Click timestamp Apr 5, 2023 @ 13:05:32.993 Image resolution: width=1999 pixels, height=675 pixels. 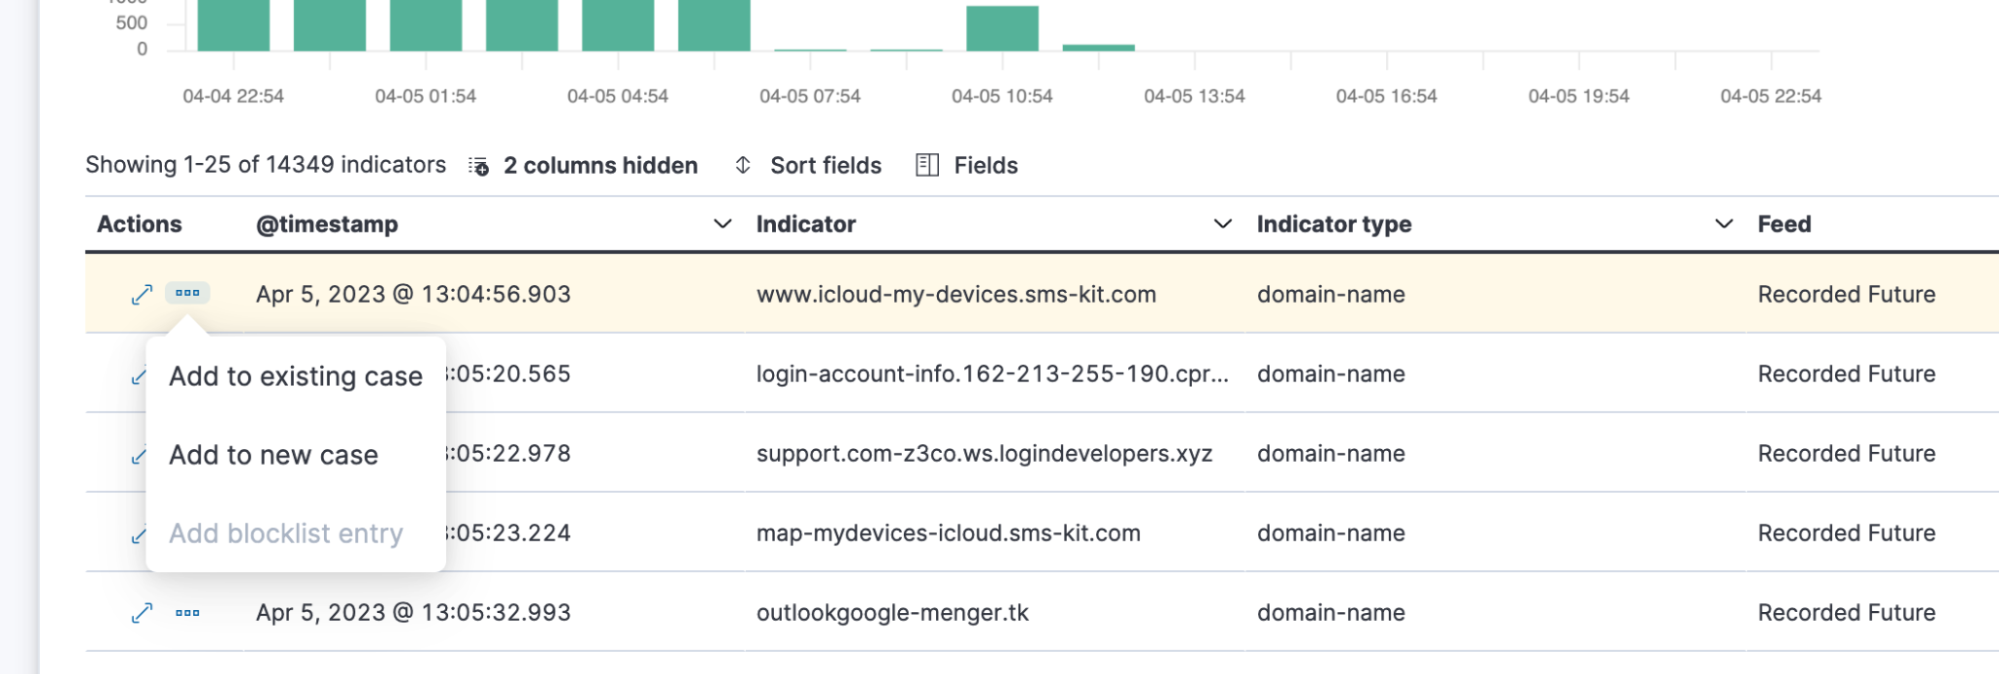pyautogui.click(x=413, y=613)
